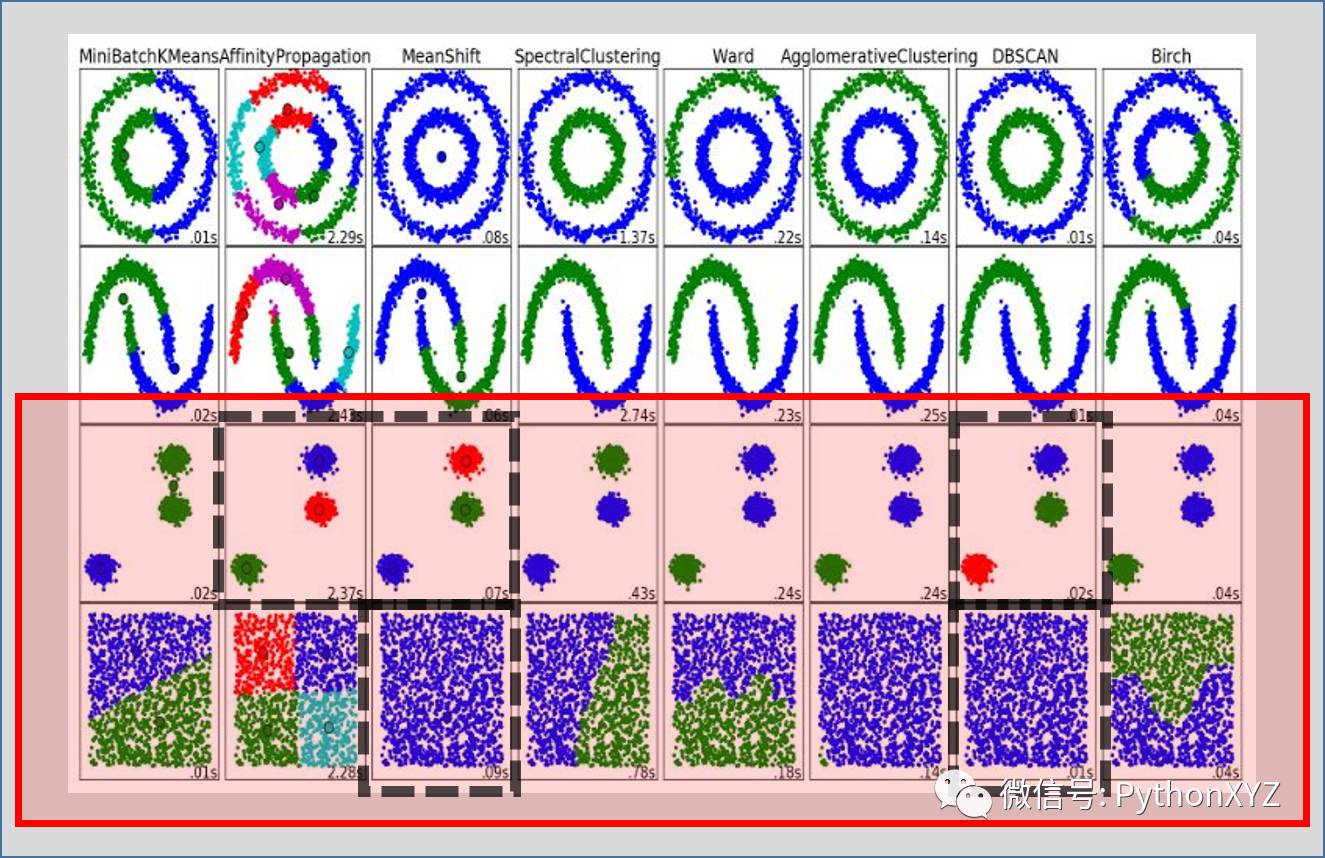Screen dimensions: 1325x858
Task: Select the SpectralClustering concentric circles plot
Action: coord(588,157)
